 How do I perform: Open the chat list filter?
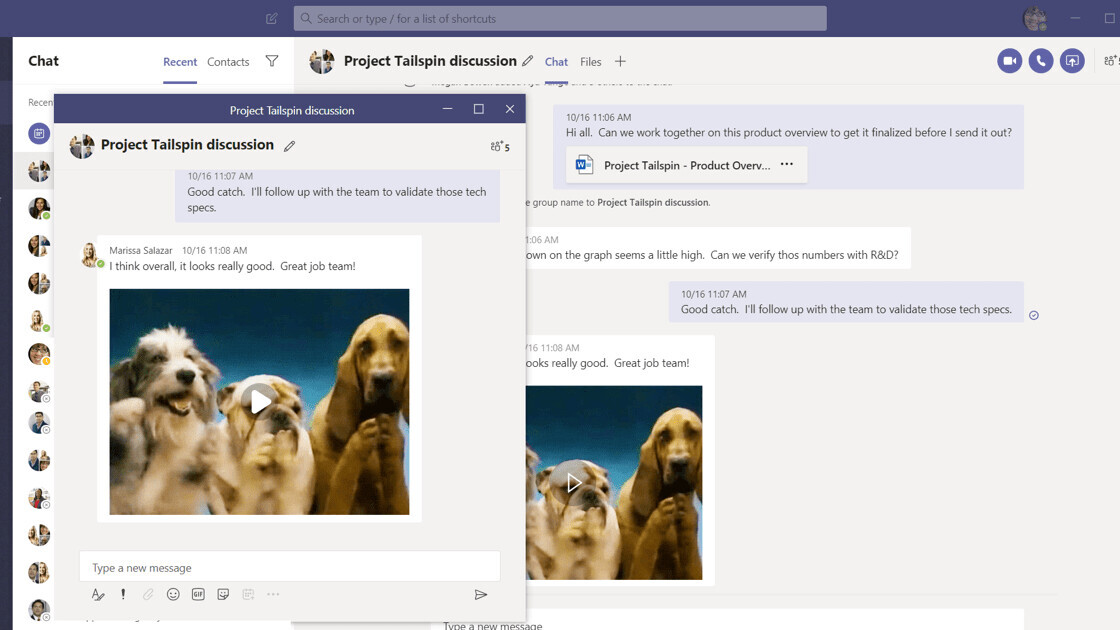(x=272, y=61)
